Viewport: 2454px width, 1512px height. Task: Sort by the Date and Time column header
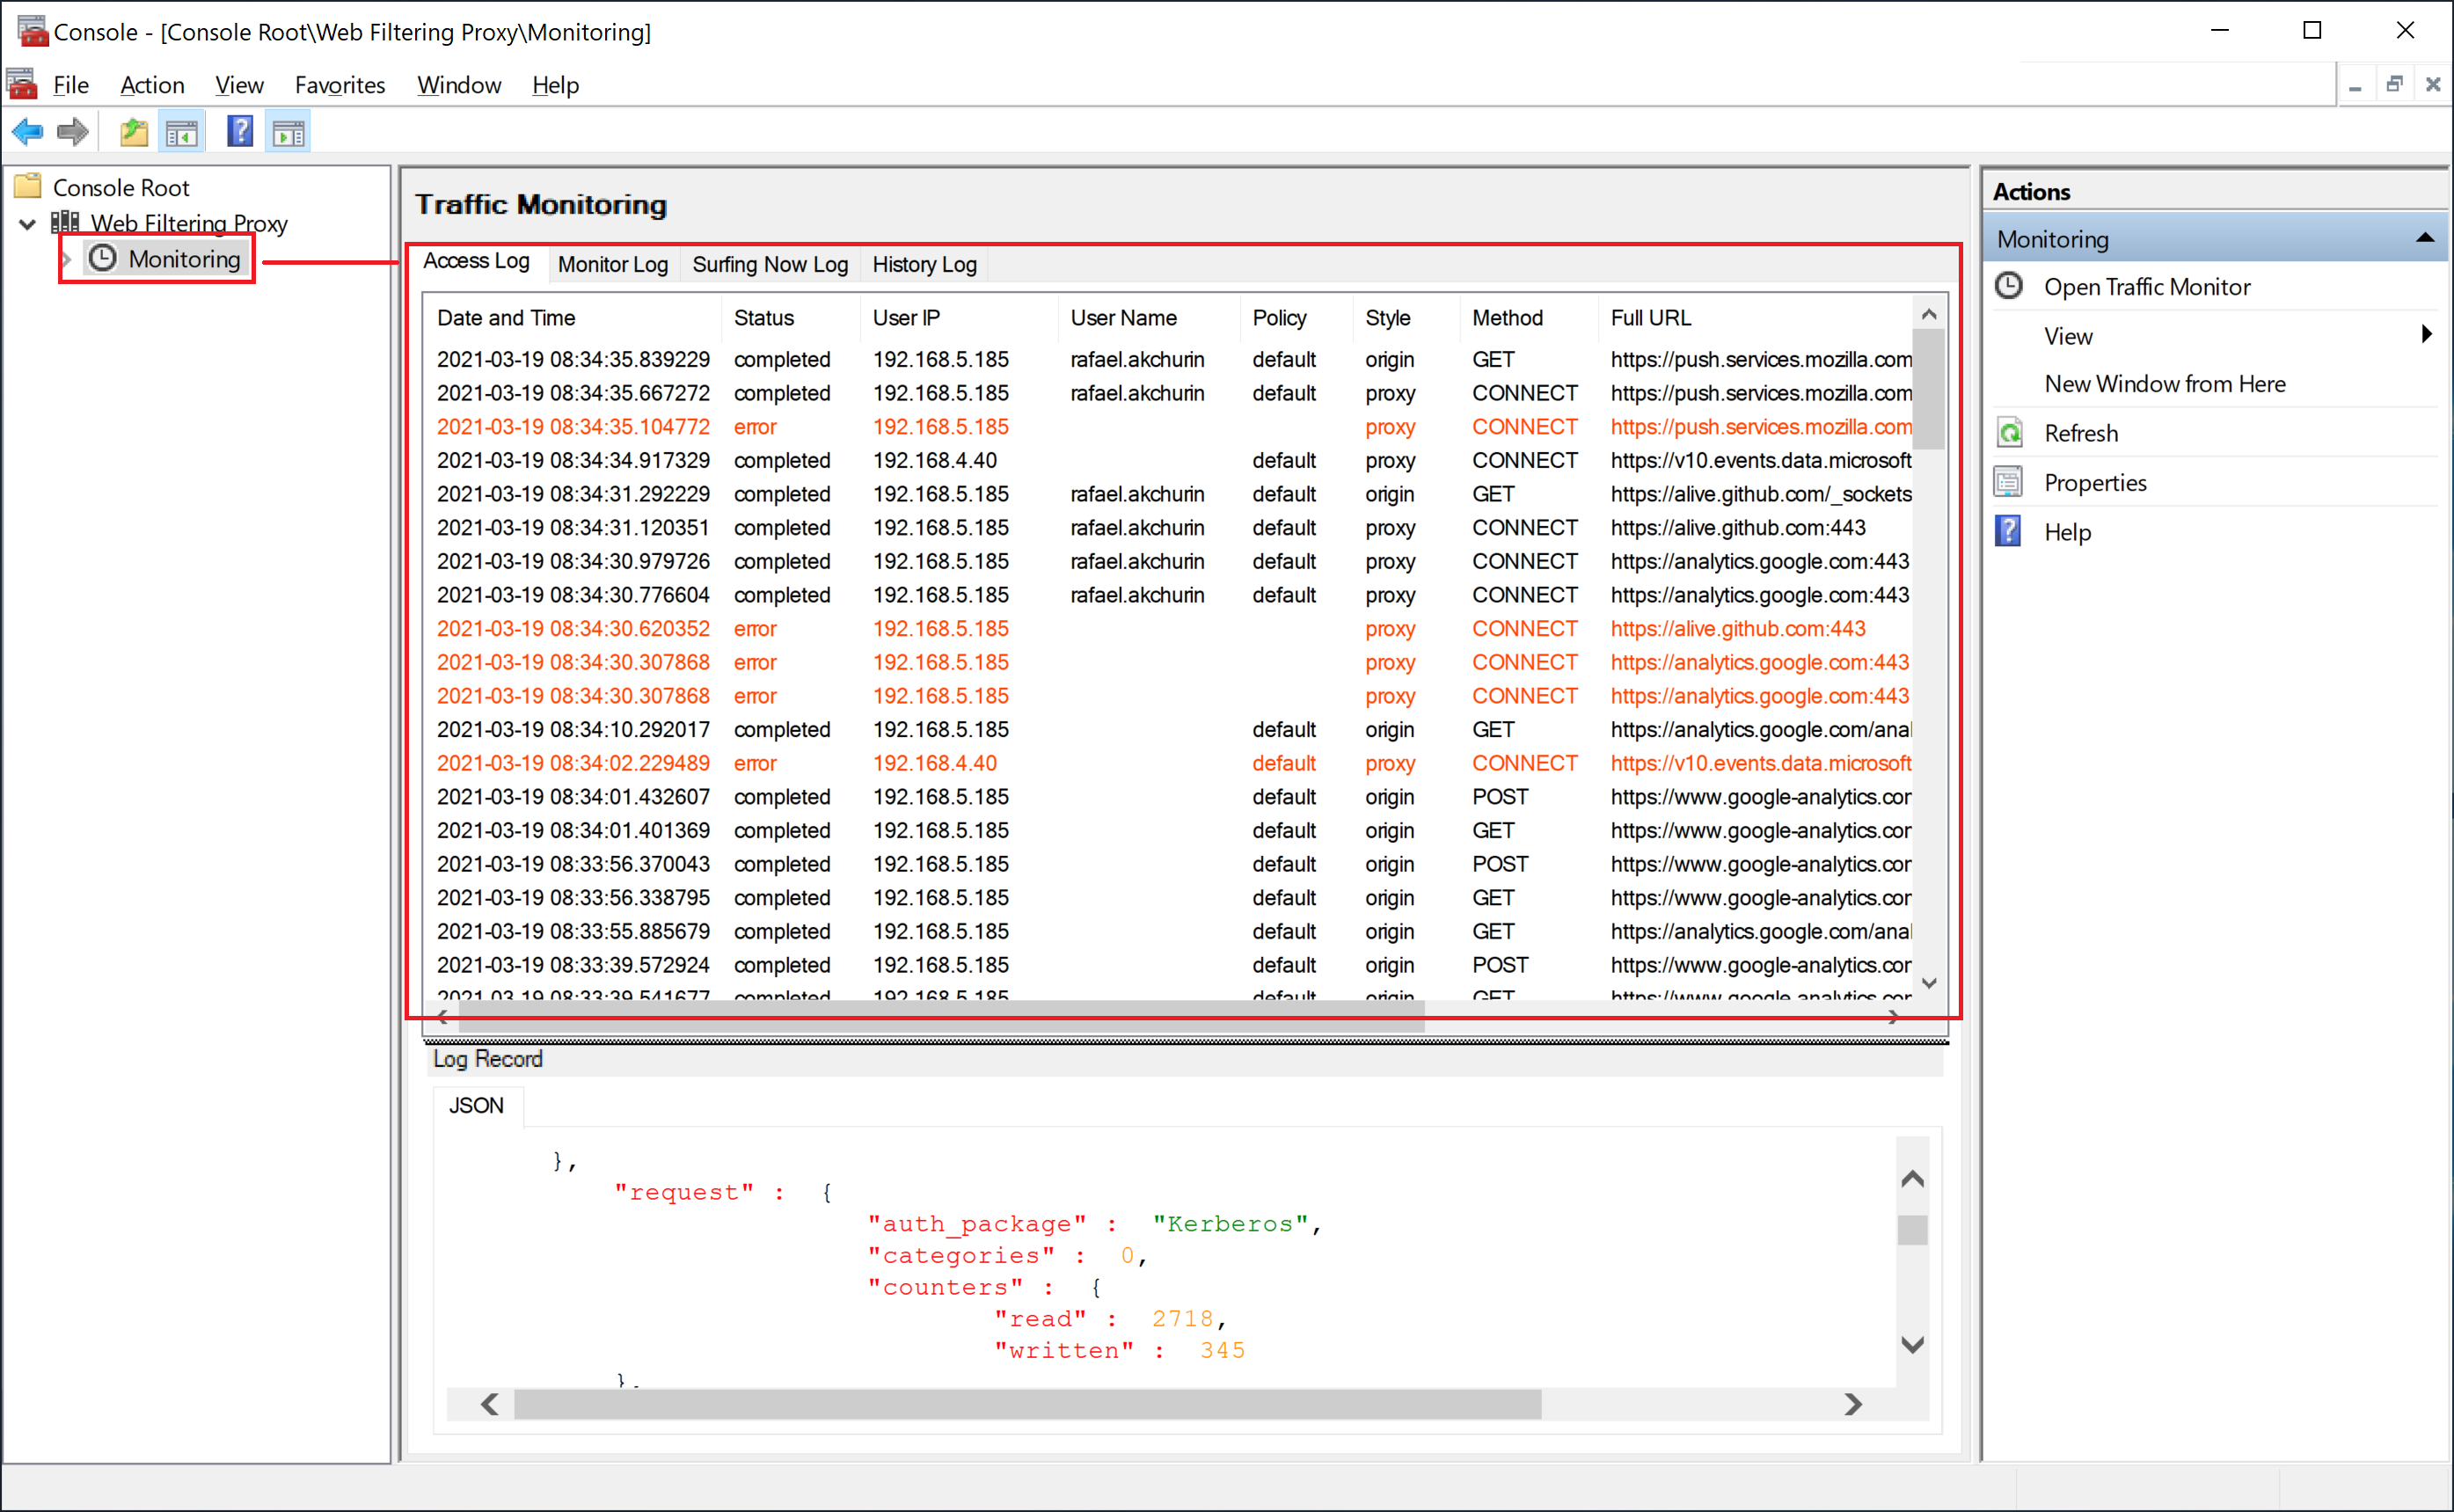click(x=572, y=318)
